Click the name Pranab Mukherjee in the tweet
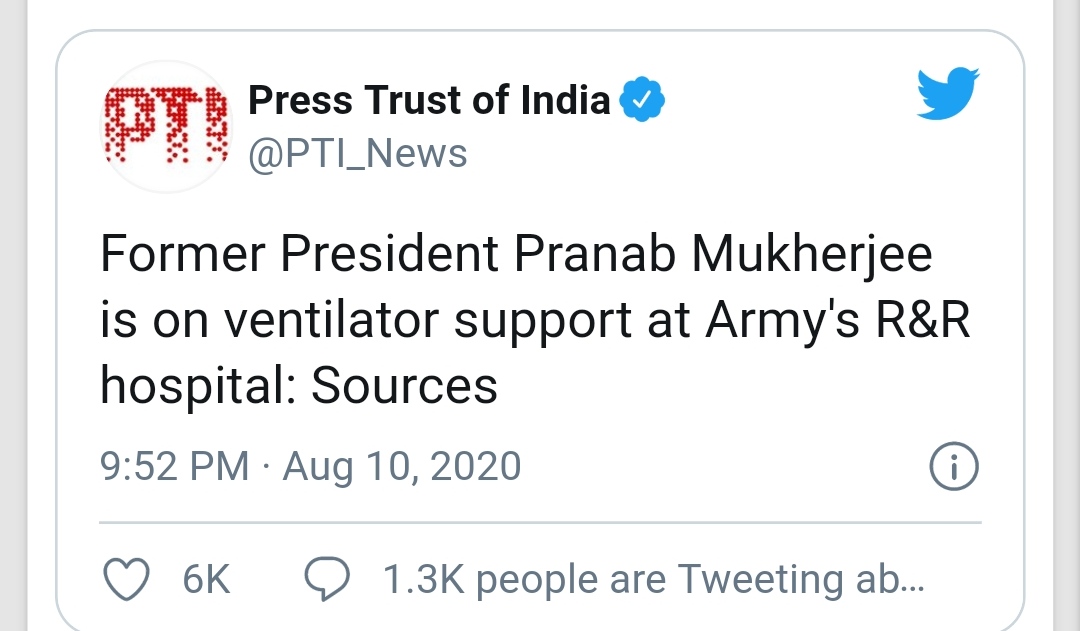Image resolution: width=1080 pixels, height=631 pixels. point(722,256)
